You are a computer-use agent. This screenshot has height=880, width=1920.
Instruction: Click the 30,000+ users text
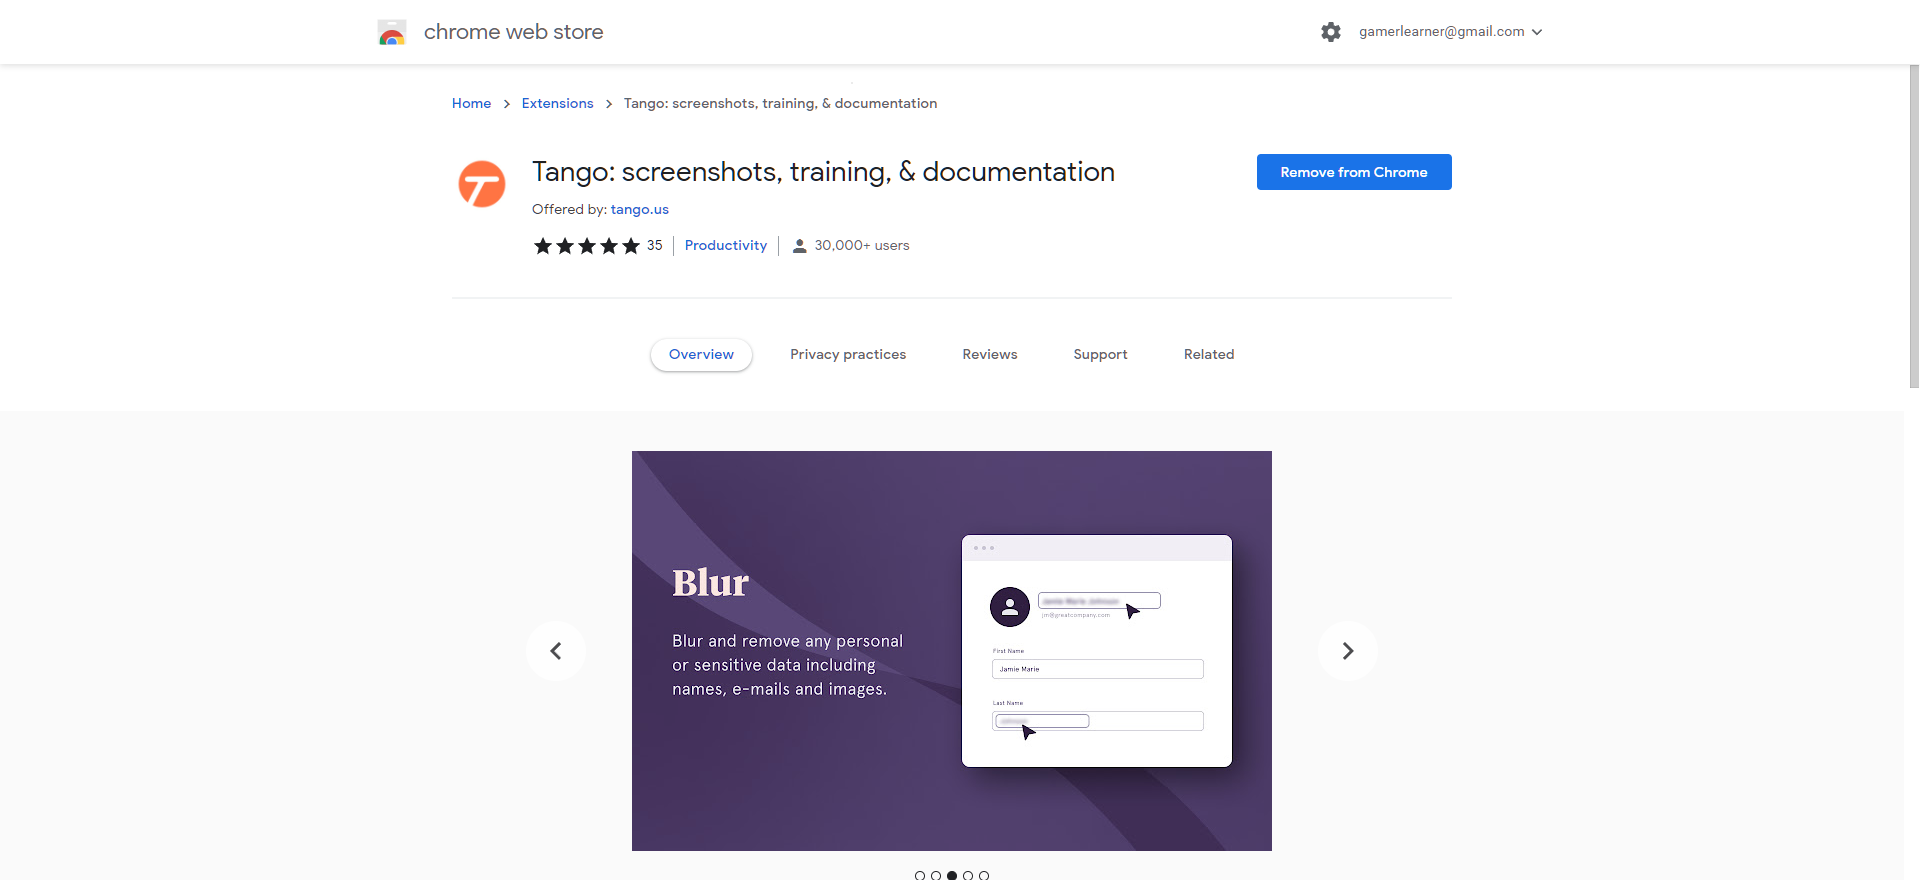pos(862,246)
